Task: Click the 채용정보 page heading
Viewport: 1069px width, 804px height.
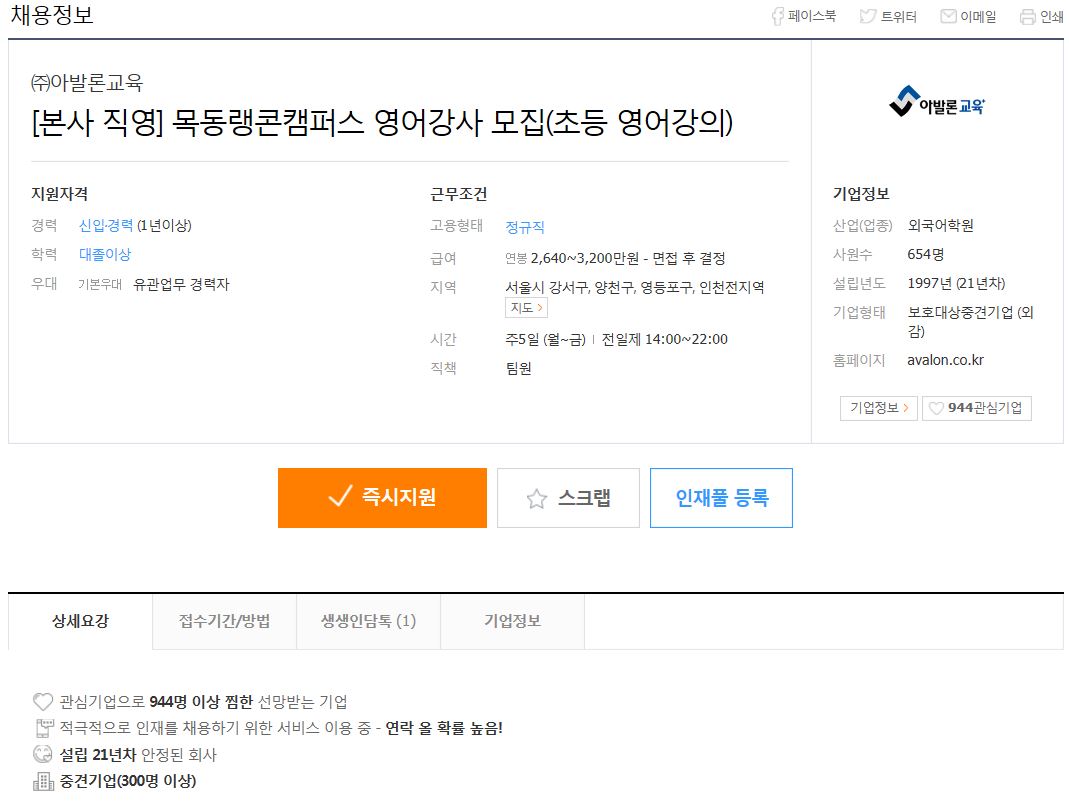Action: coord(52,15)
